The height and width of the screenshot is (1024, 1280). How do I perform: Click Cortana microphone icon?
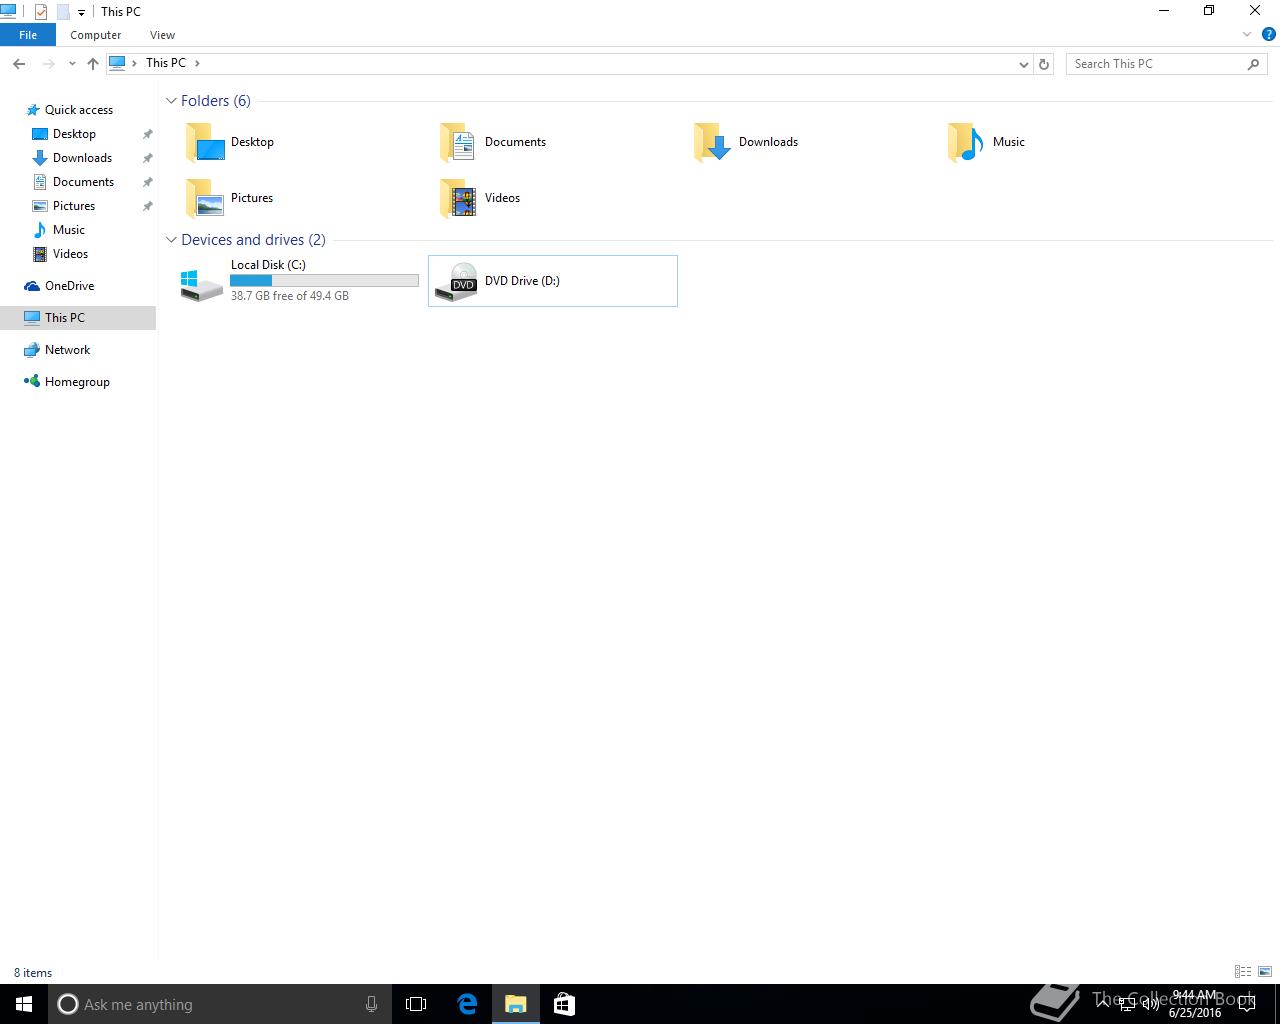point(371,1004)
